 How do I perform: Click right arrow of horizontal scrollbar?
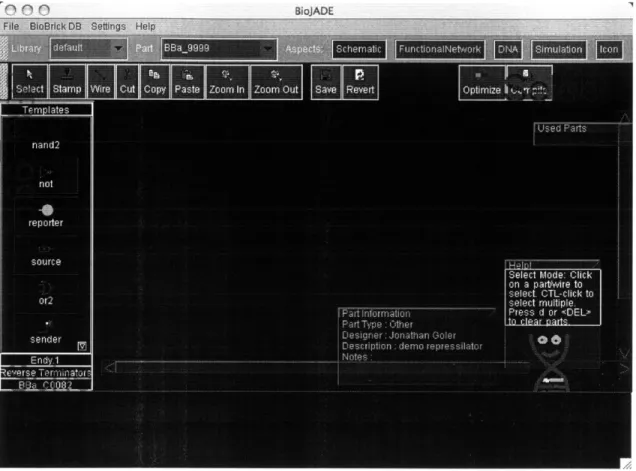[x=625, y=368]
